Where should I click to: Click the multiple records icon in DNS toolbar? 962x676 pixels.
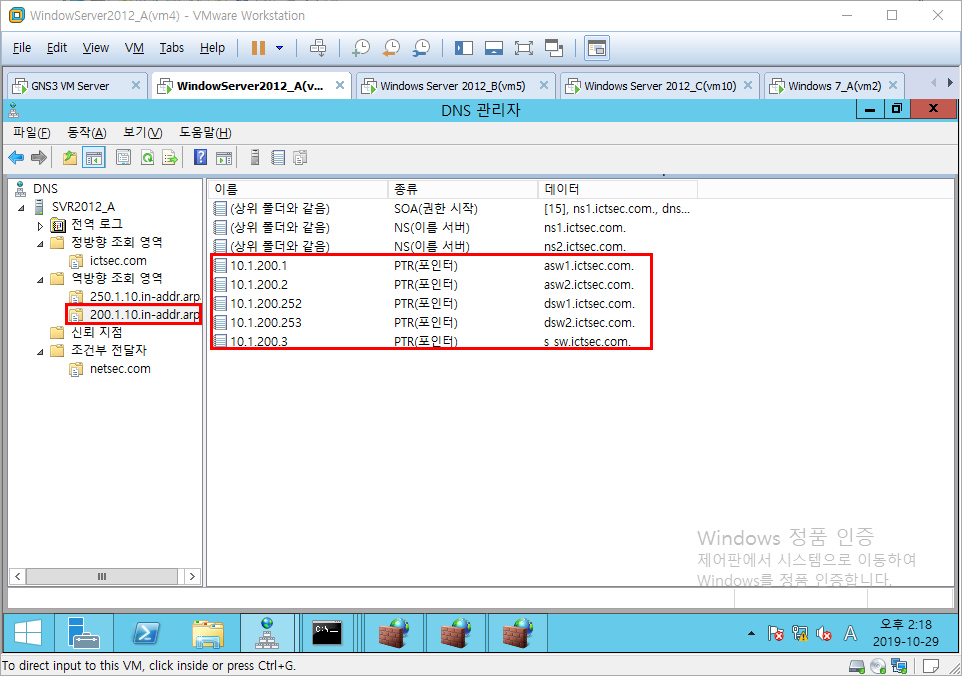300,158
